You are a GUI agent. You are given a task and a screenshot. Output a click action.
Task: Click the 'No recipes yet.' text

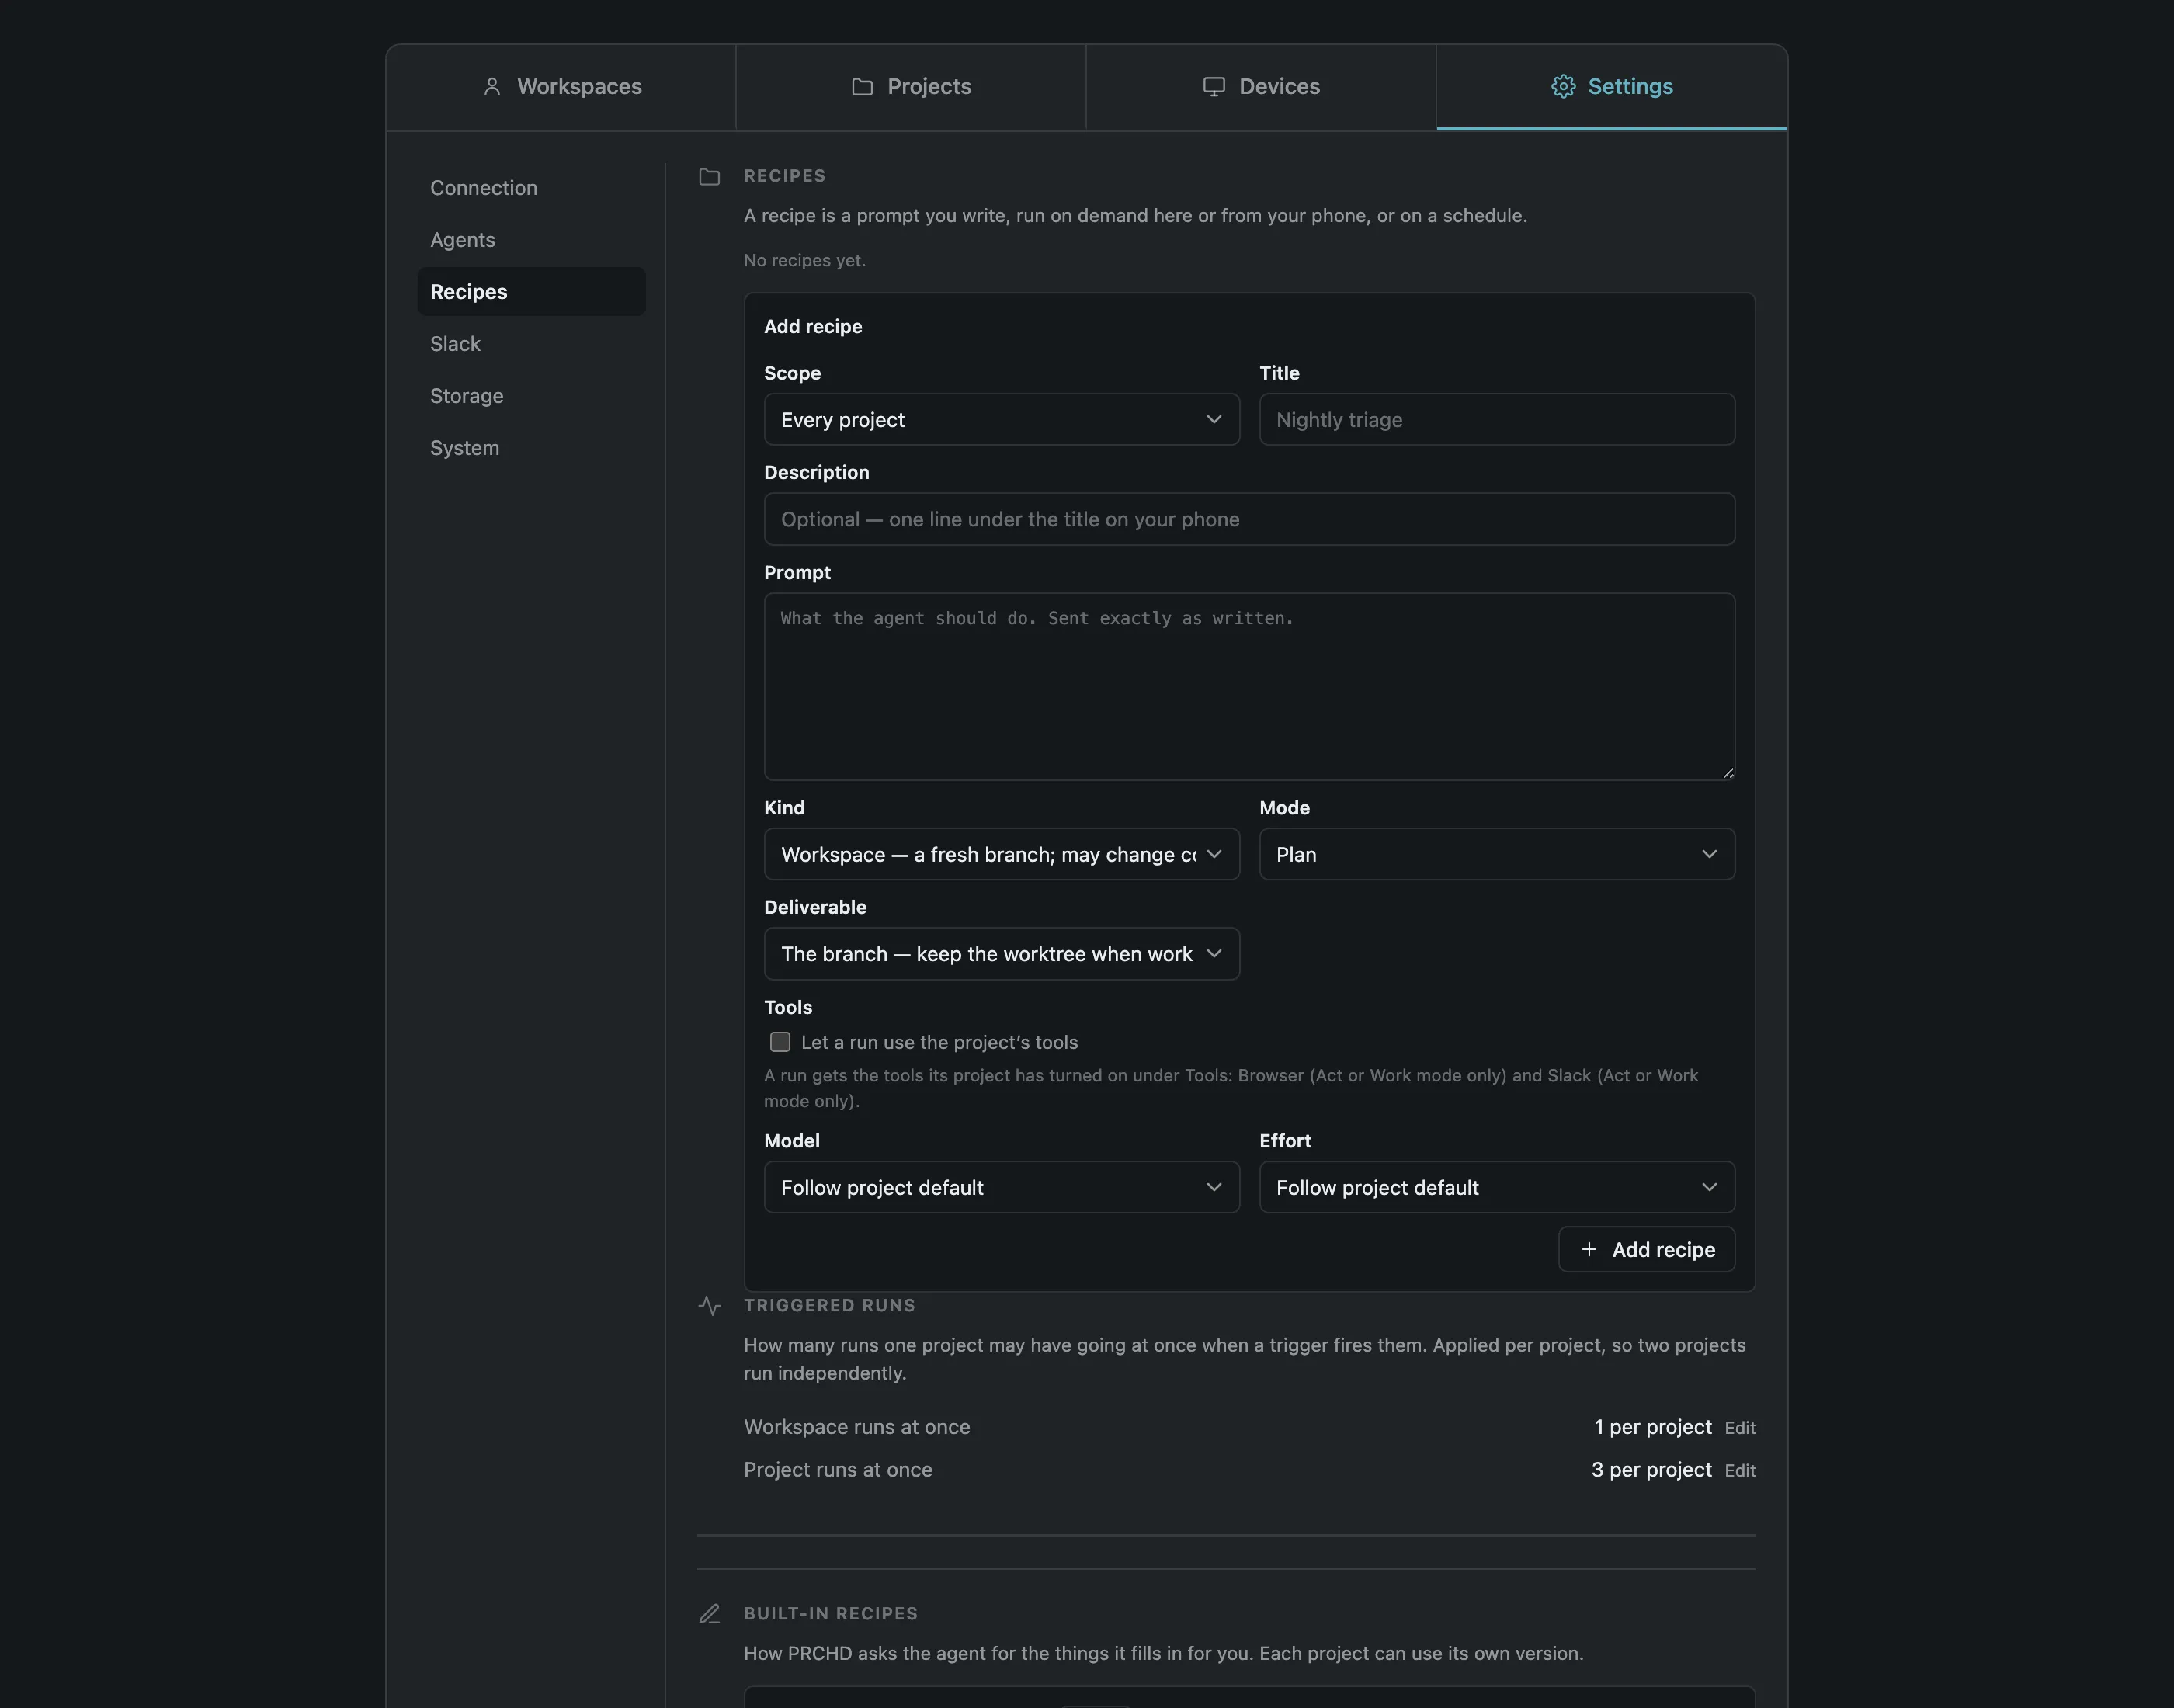(x=804, y=260)
